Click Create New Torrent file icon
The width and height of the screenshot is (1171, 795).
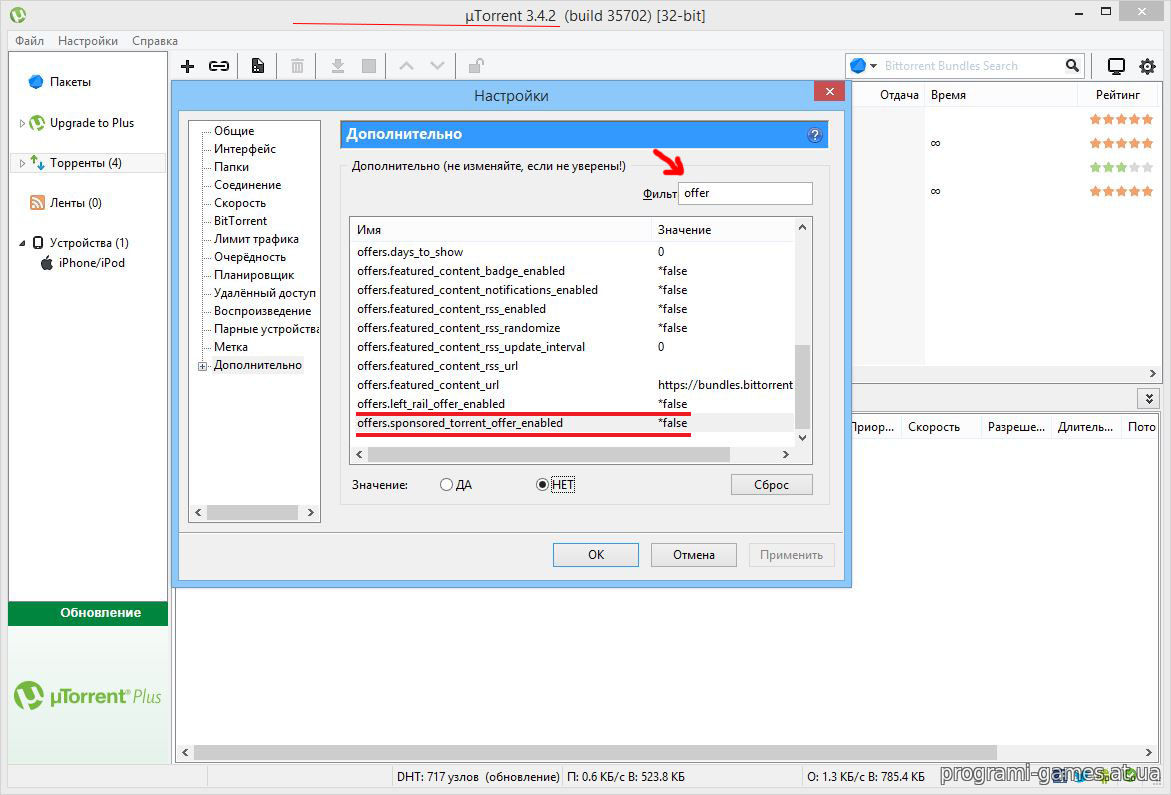pos(258,66)
